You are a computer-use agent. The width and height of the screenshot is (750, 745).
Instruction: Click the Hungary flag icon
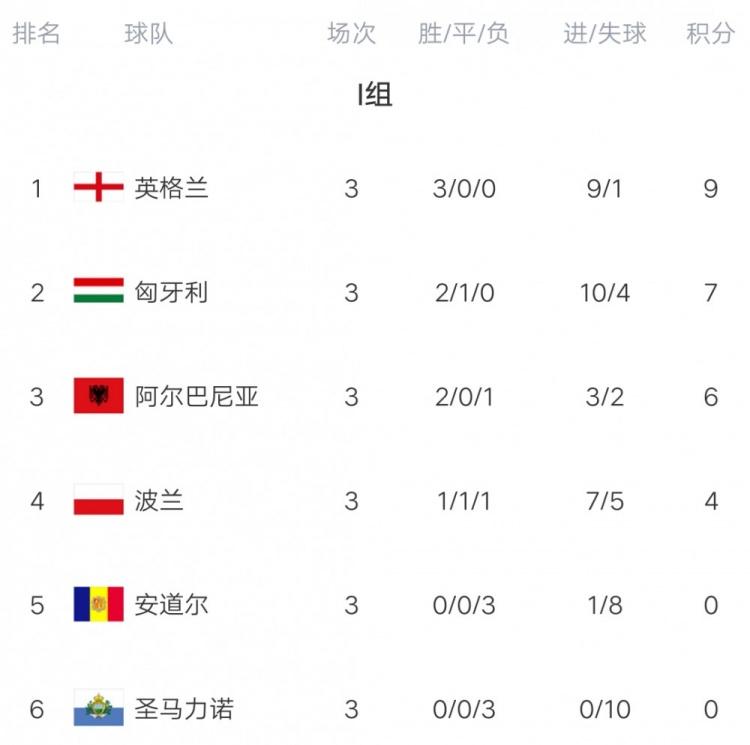98,291
